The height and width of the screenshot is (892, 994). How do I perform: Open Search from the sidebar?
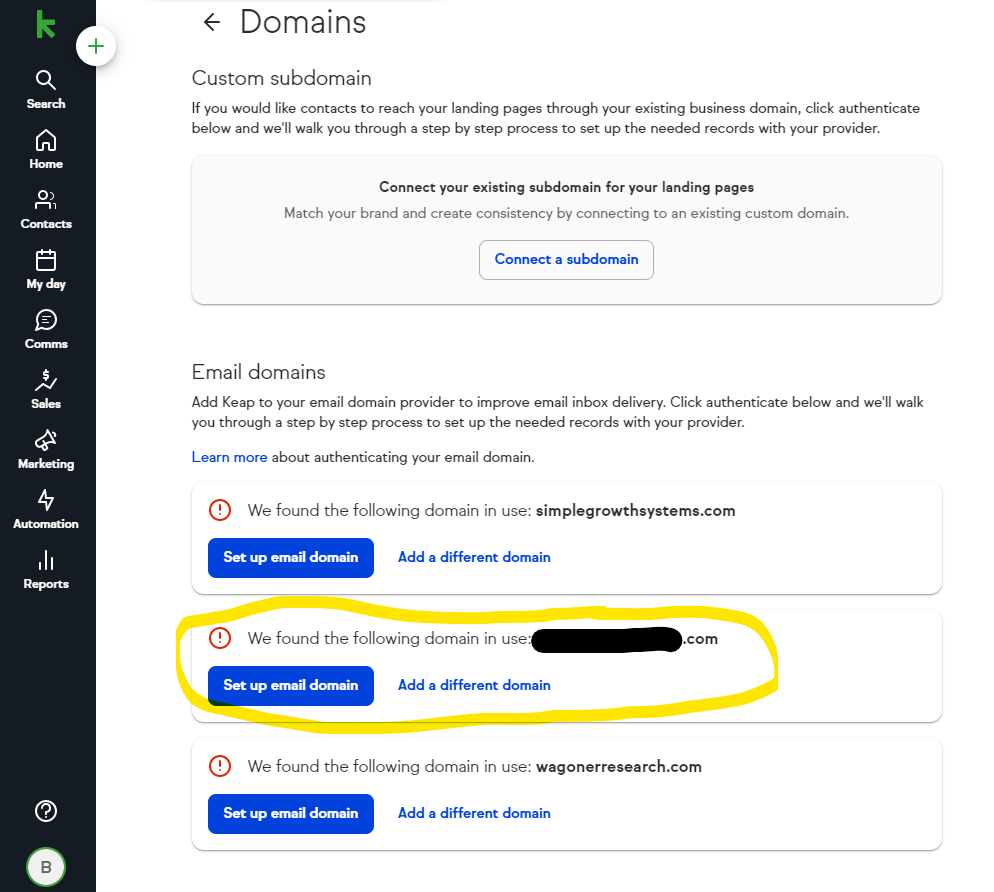(x=46, y=89)
